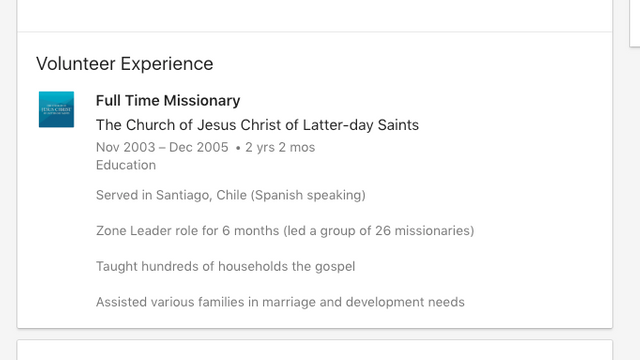Screen dimensions: 640x360
Task: Select the Education cause label
Action: pos(126,165)
